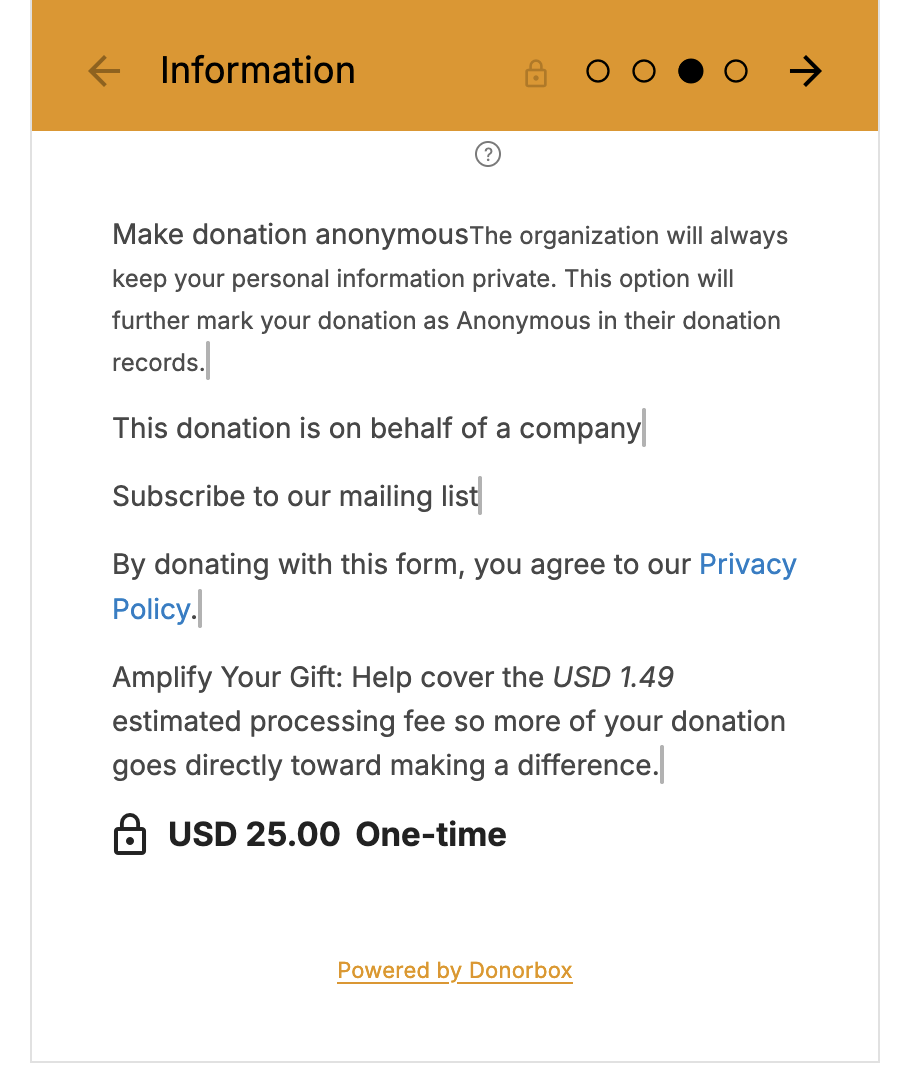
Task: Click the filled current step dot
Action: coord(690,72)
